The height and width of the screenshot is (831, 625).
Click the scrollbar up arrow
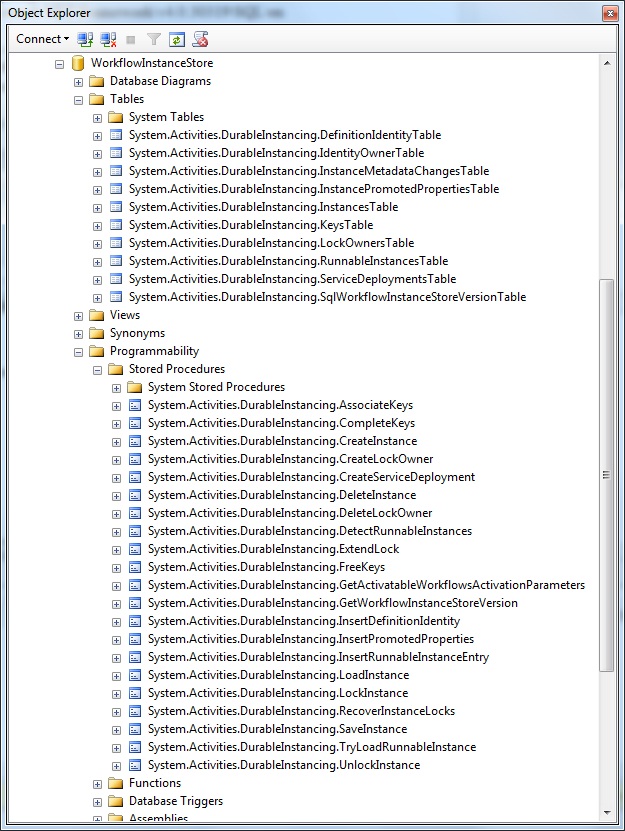coord(607,63)
